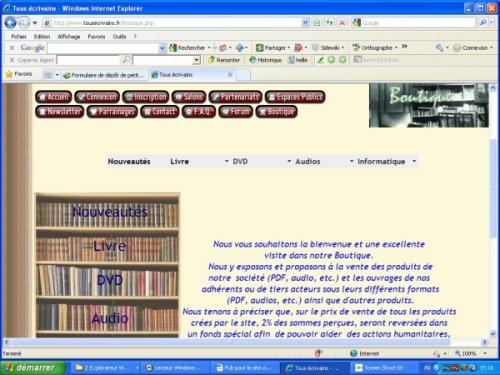
Task: Expand the Informatique category dropdown
Action: point(414,161)
